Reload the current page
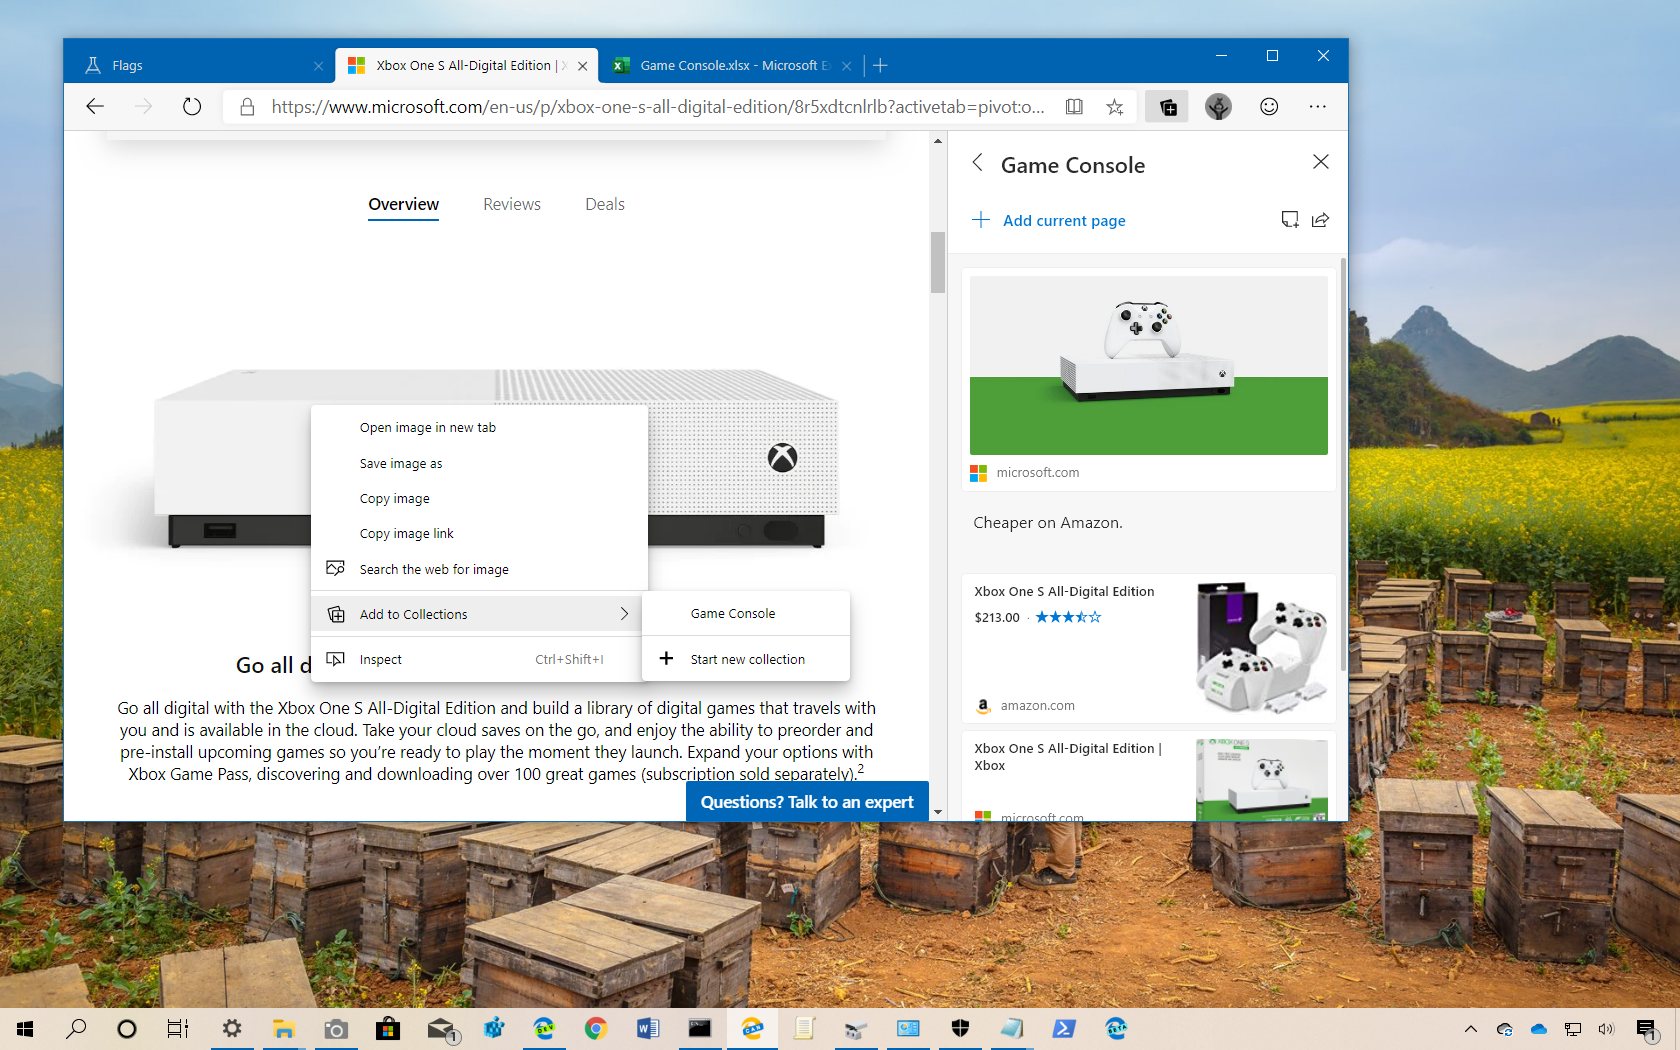This screenshot has width=1680, height=1050. 192,107
